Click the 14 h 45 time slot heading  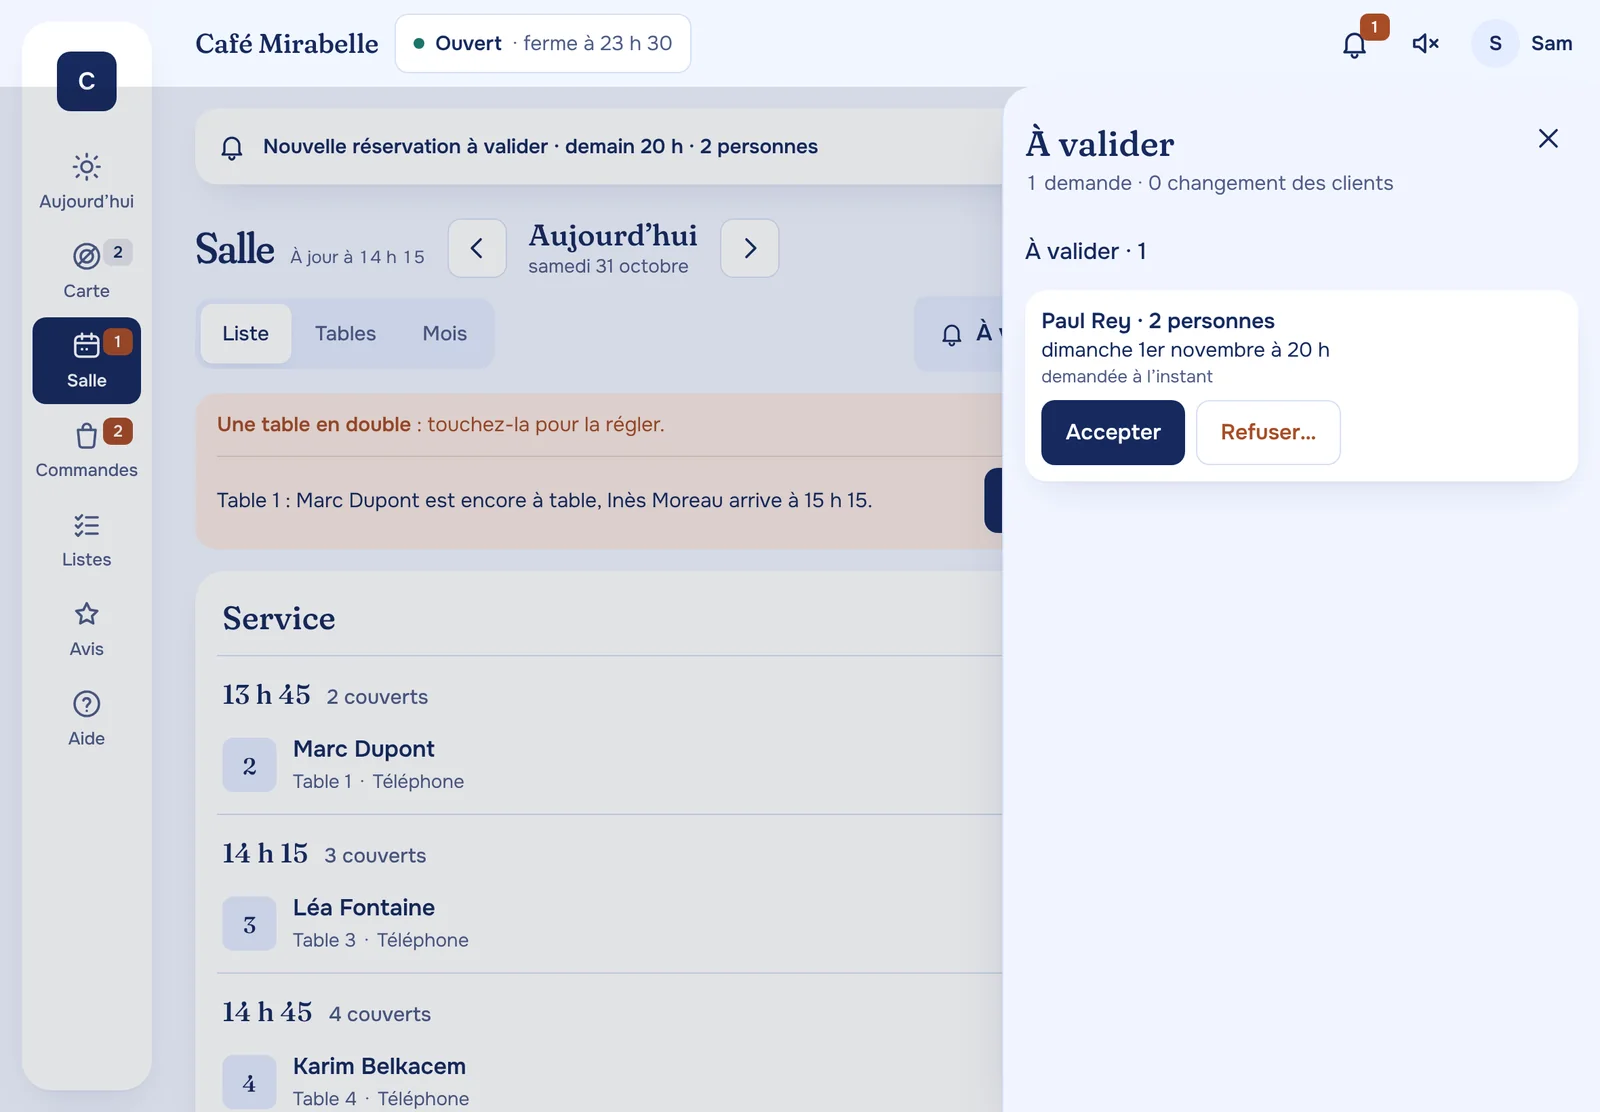pos(267,1012)
